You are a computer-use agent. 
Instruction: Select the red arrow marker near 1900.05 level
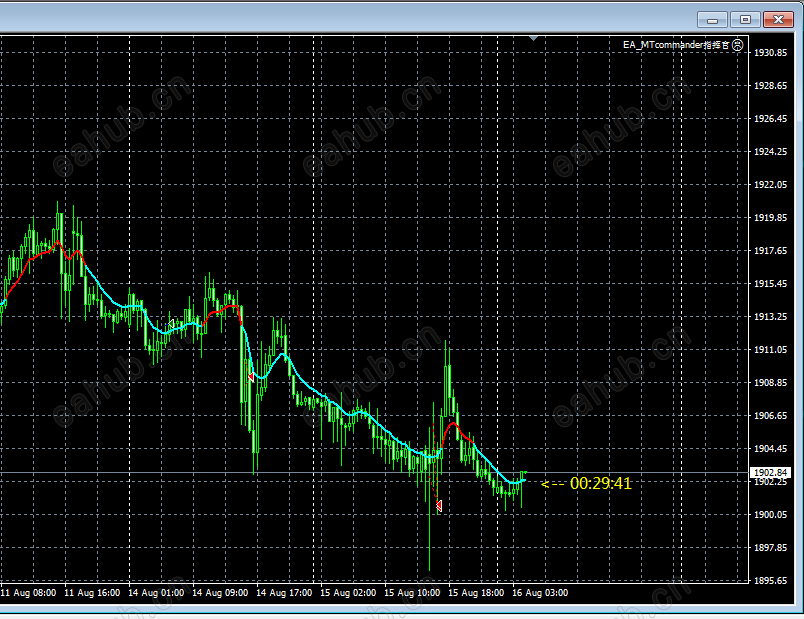[x=439, y=506]
